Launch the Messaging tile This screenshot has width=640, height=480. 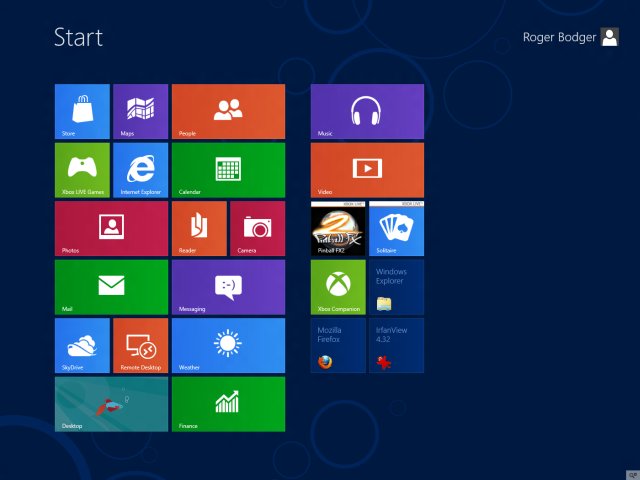[x=228, y=287]
